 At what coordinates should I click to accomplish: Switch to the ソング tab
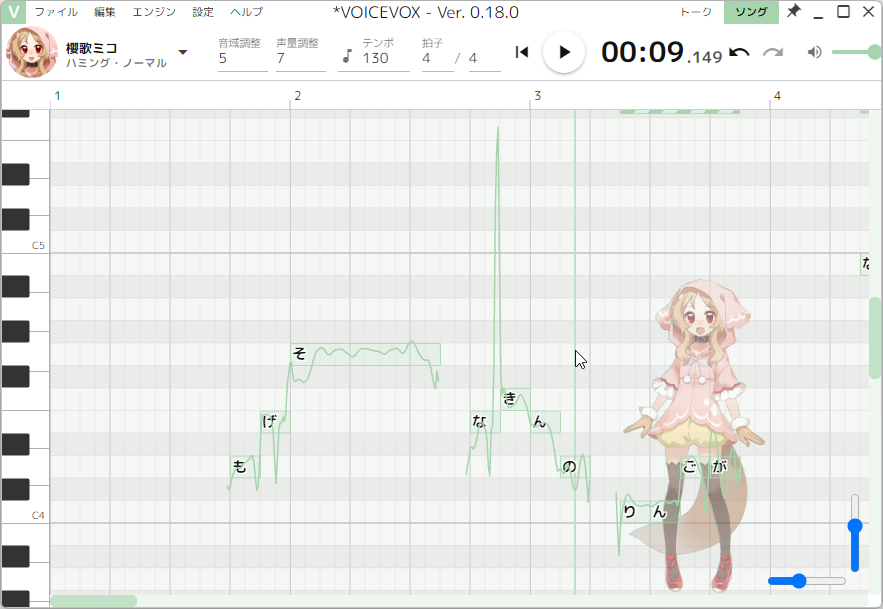click(x=751, y=12)
